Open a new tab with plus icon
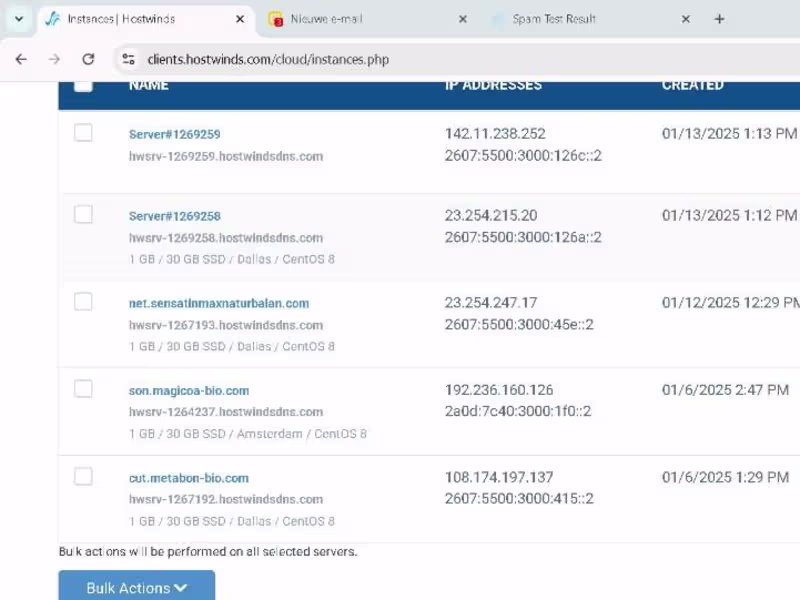 [x=719, y=19]
